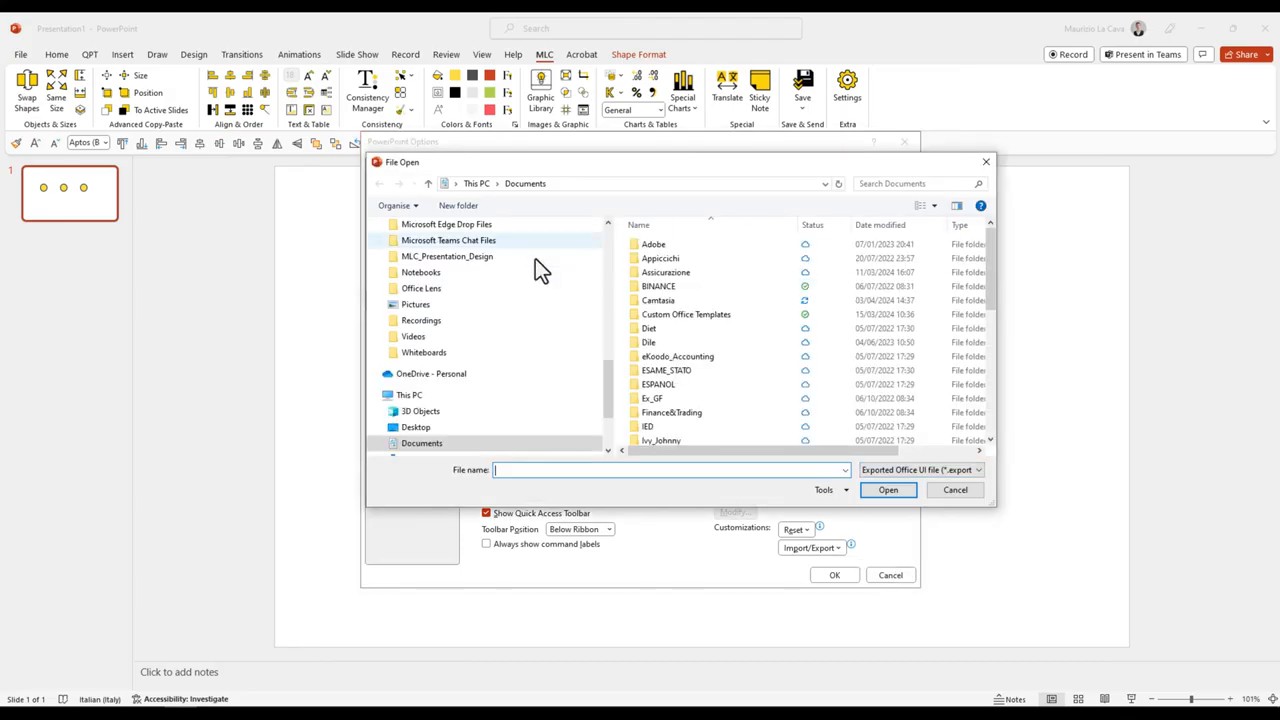Click OK in the PowerPoint Options dialog
The width and height of the screenshot is (1280, 720).
834,575
